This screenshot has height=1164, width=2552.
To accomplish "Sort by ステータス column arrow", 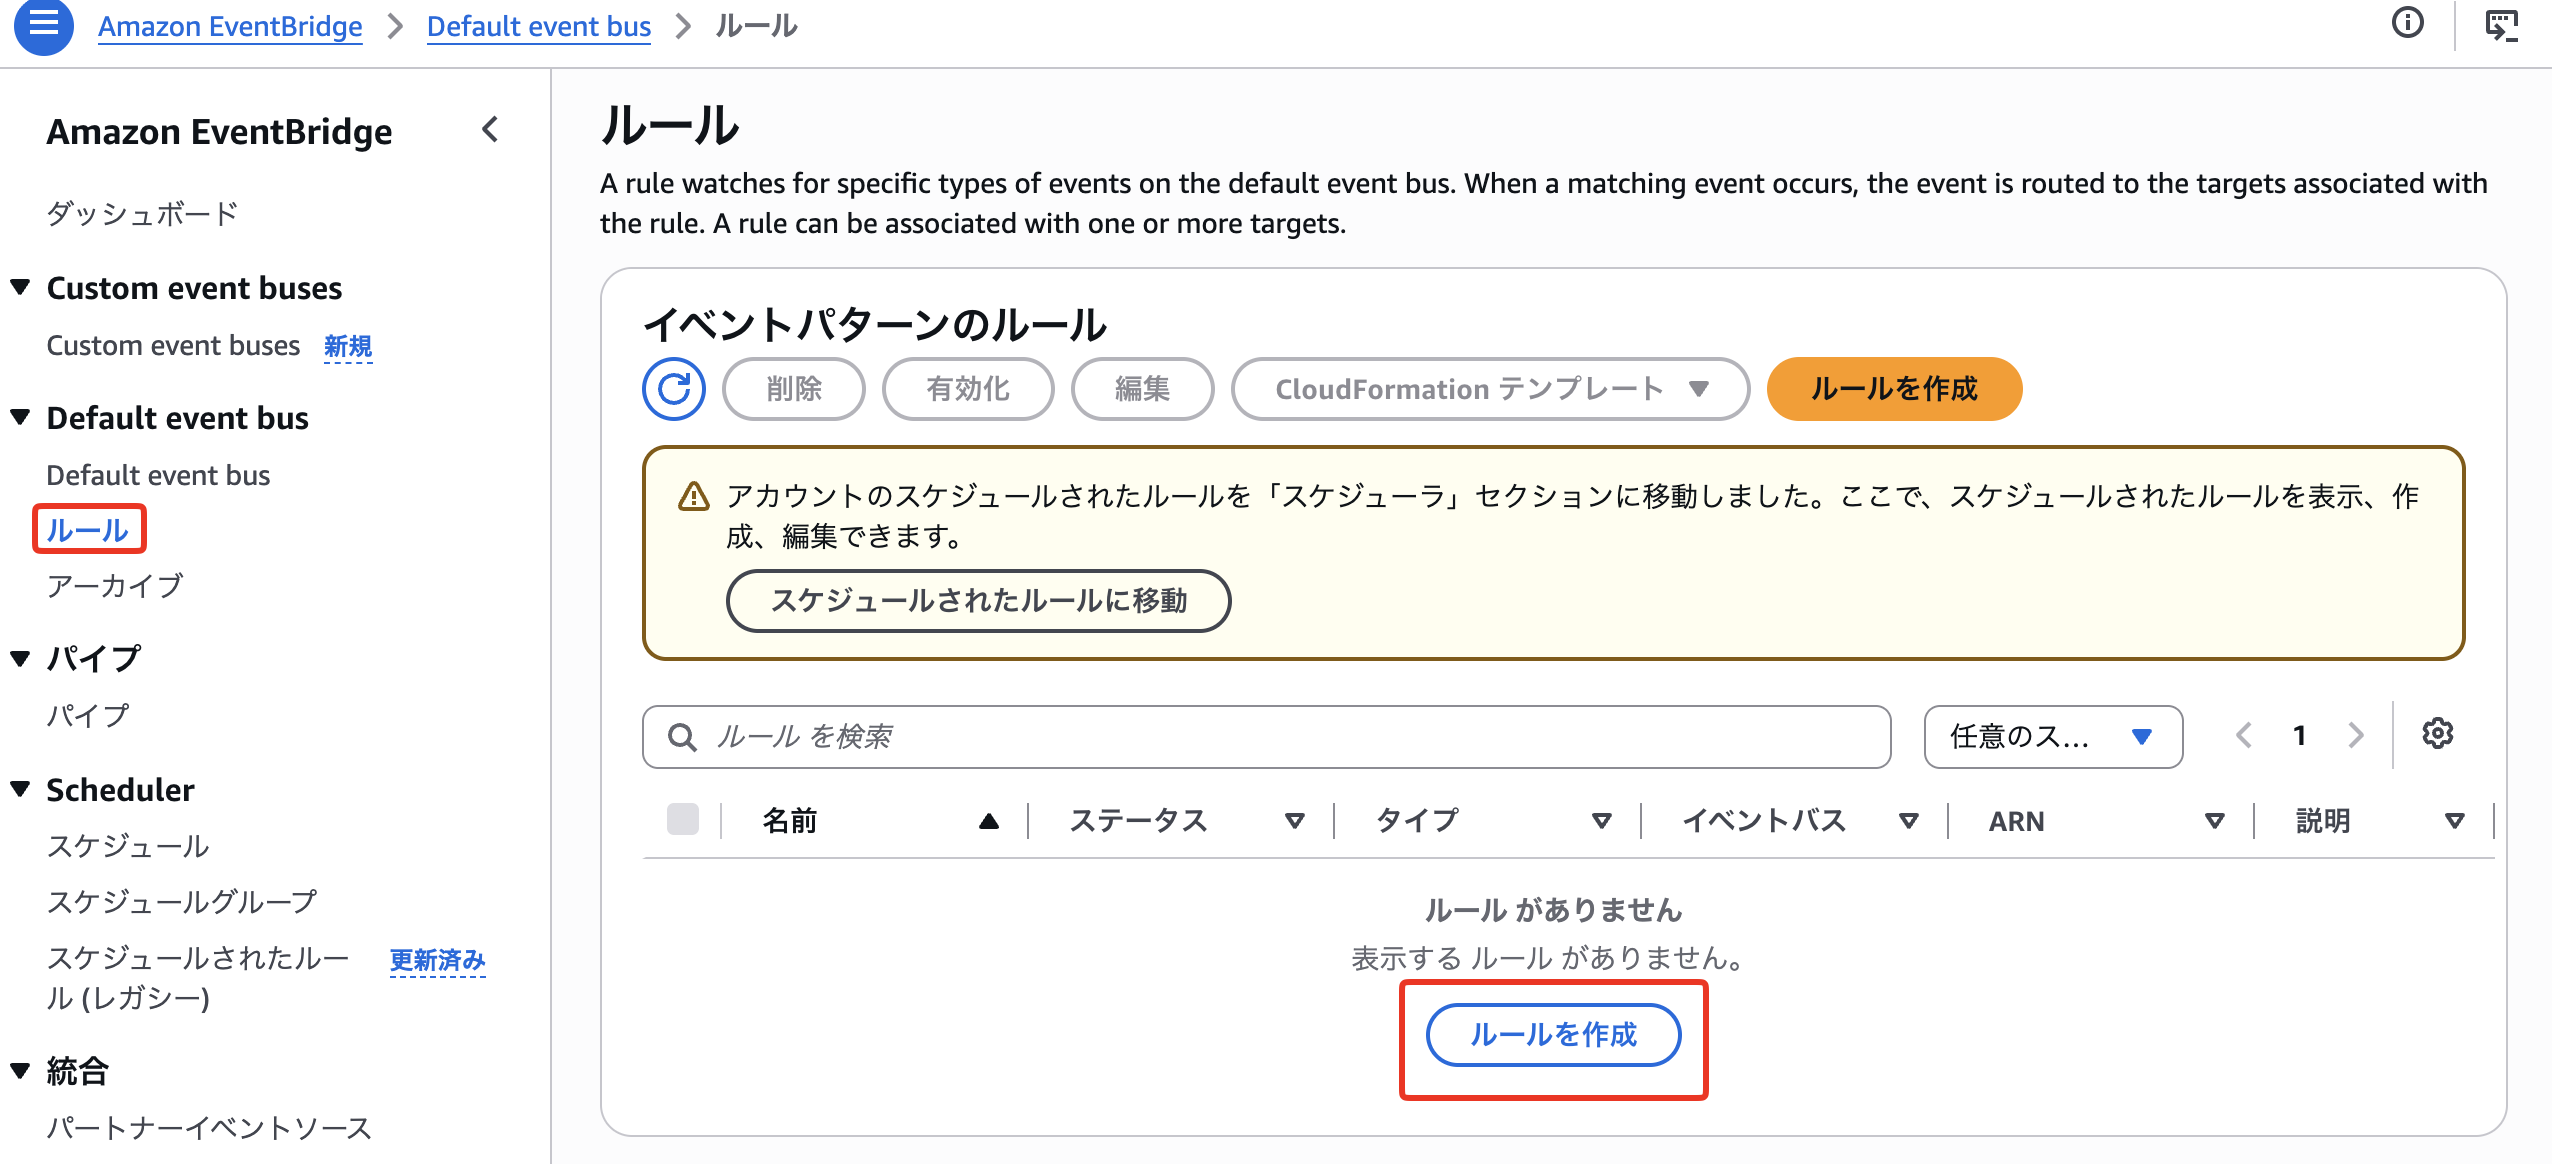I will click(x=1295, y=821).
